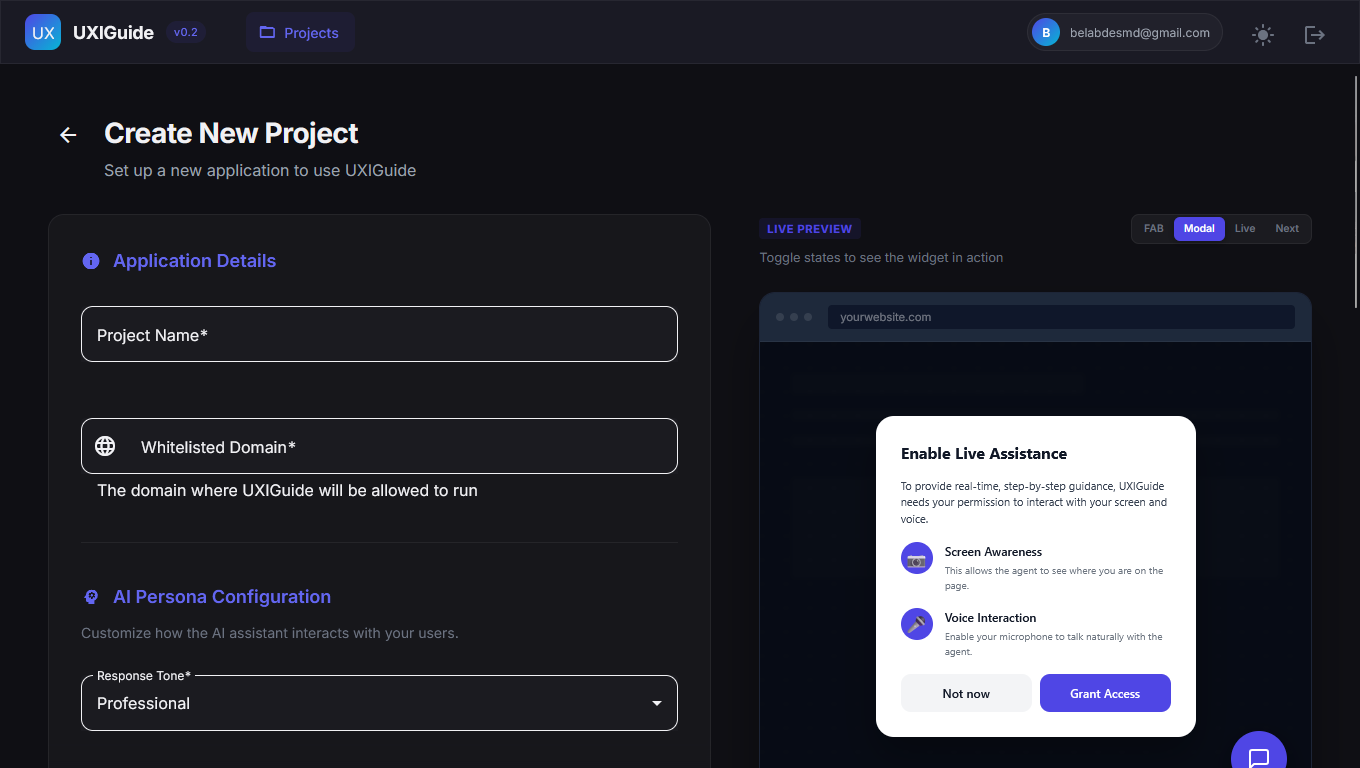Focus the Project Name input field
Viewport: 1360px width, 768px height.
coord(379,334)
